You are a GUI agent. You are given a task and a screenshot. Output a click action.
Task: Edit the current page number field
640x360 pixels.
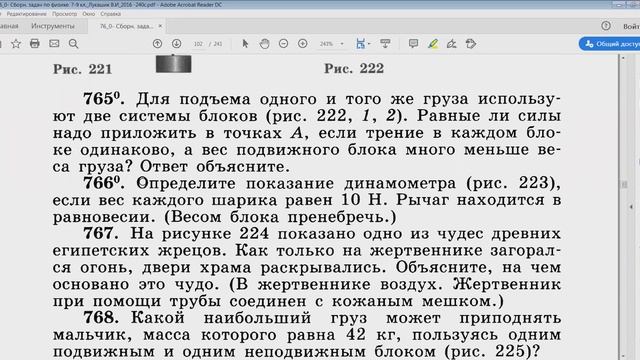pos(198,44)
